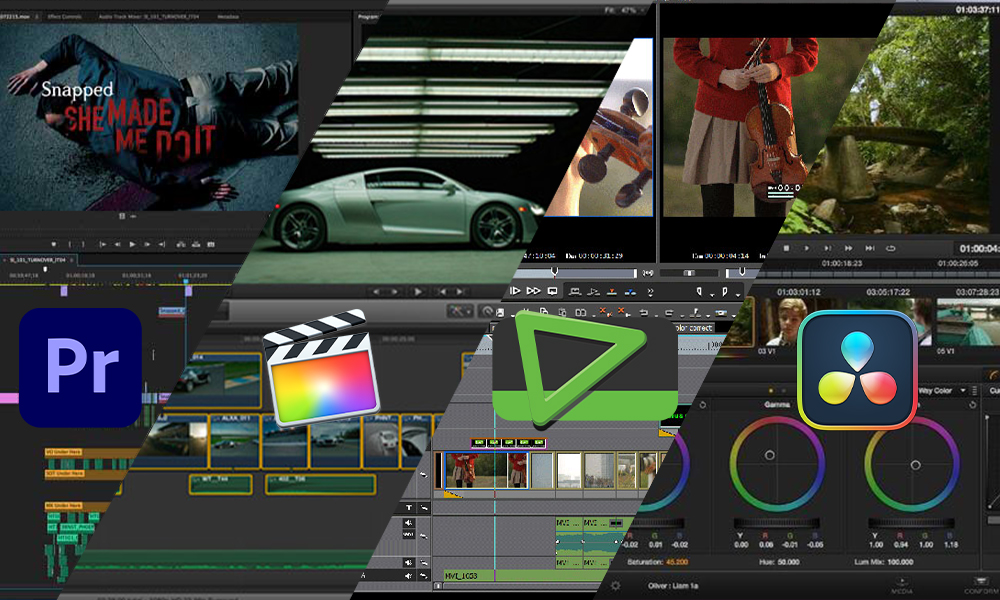Play DaVinci Resolve viewer
Image resolution: width=1000 pixels, height=600 pixels.
tap(807, 248)
